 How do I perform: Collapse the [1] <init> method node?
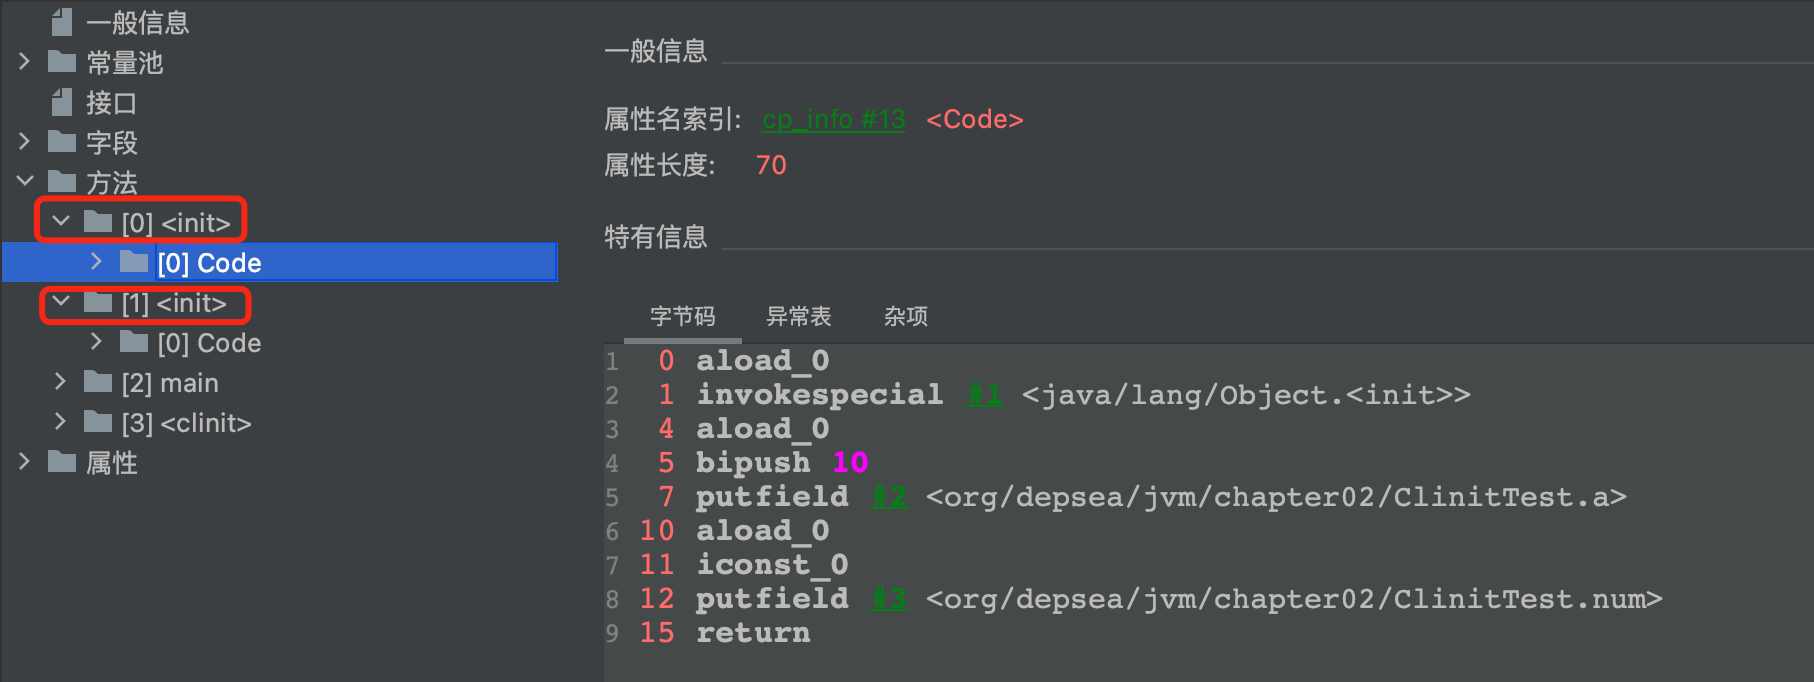(x=61, y=301)
